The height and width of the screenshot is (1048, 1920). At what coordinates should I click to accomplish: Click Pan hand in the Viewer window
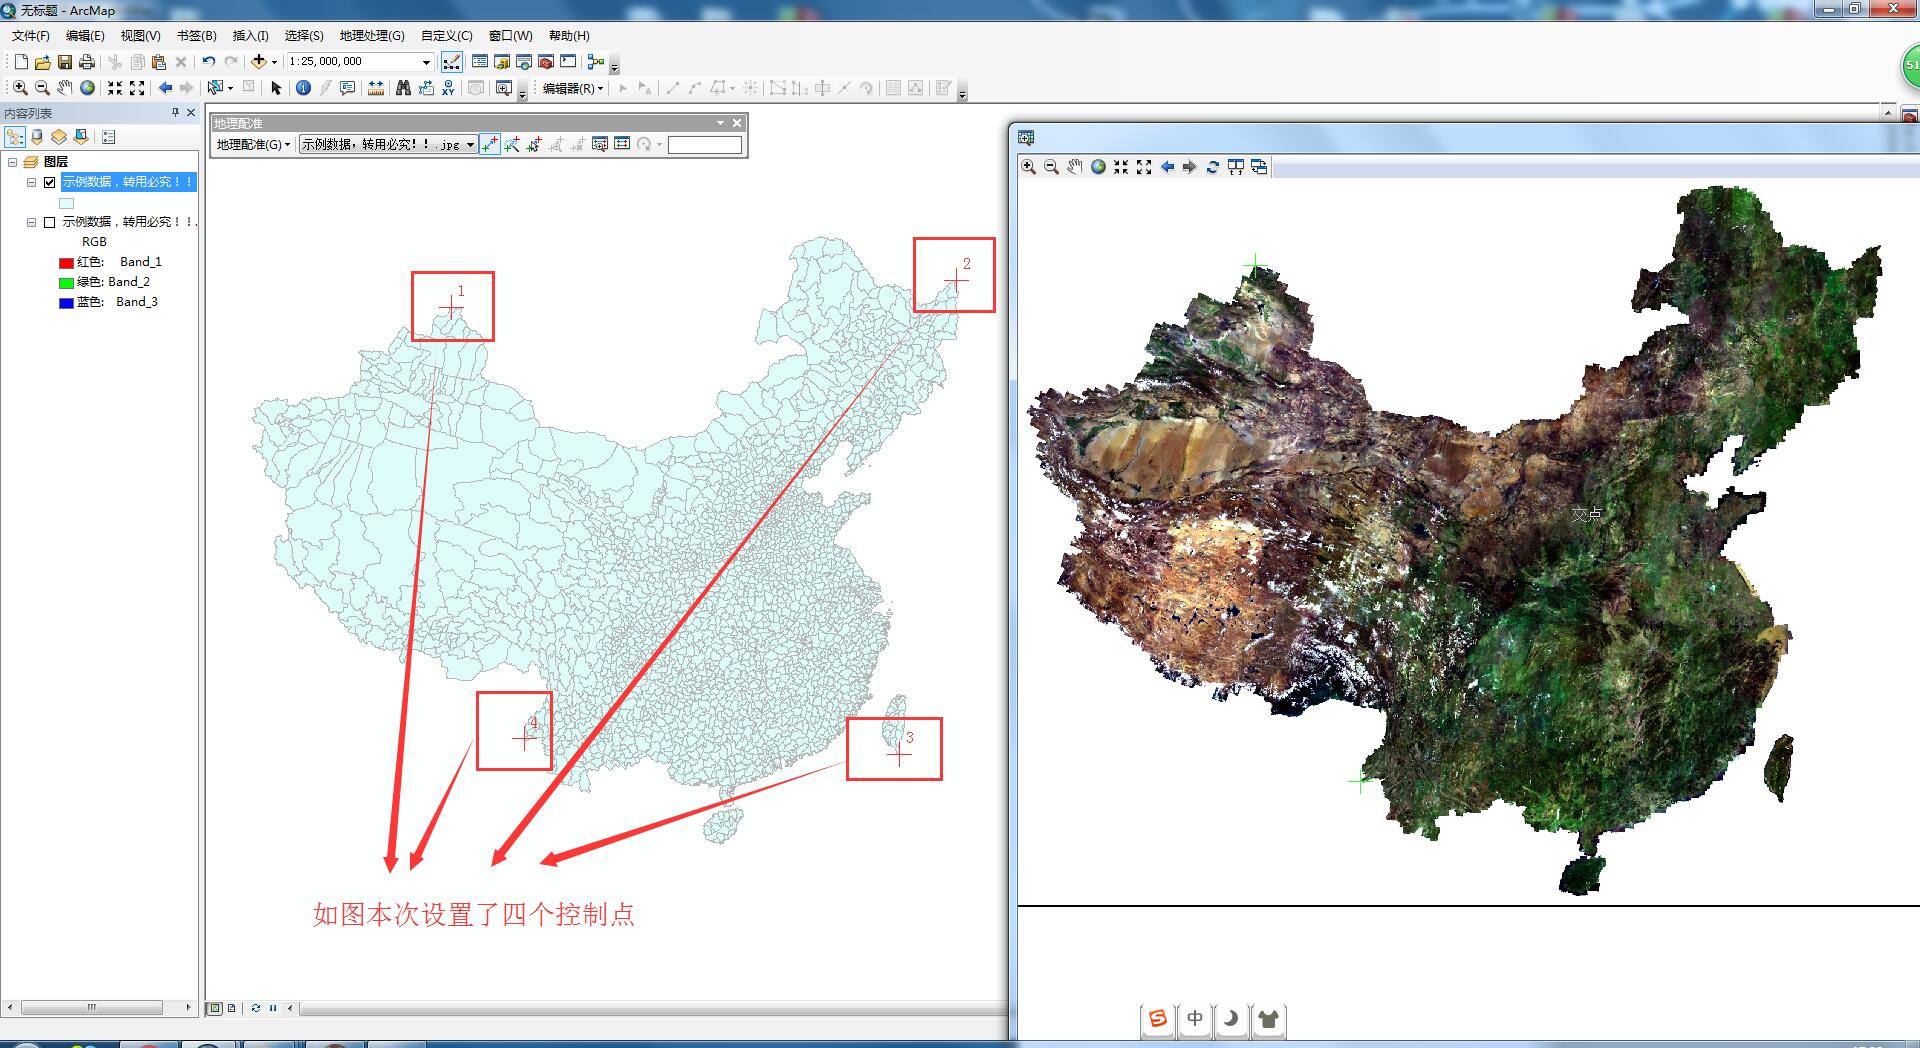click(x=1074, y=167)
